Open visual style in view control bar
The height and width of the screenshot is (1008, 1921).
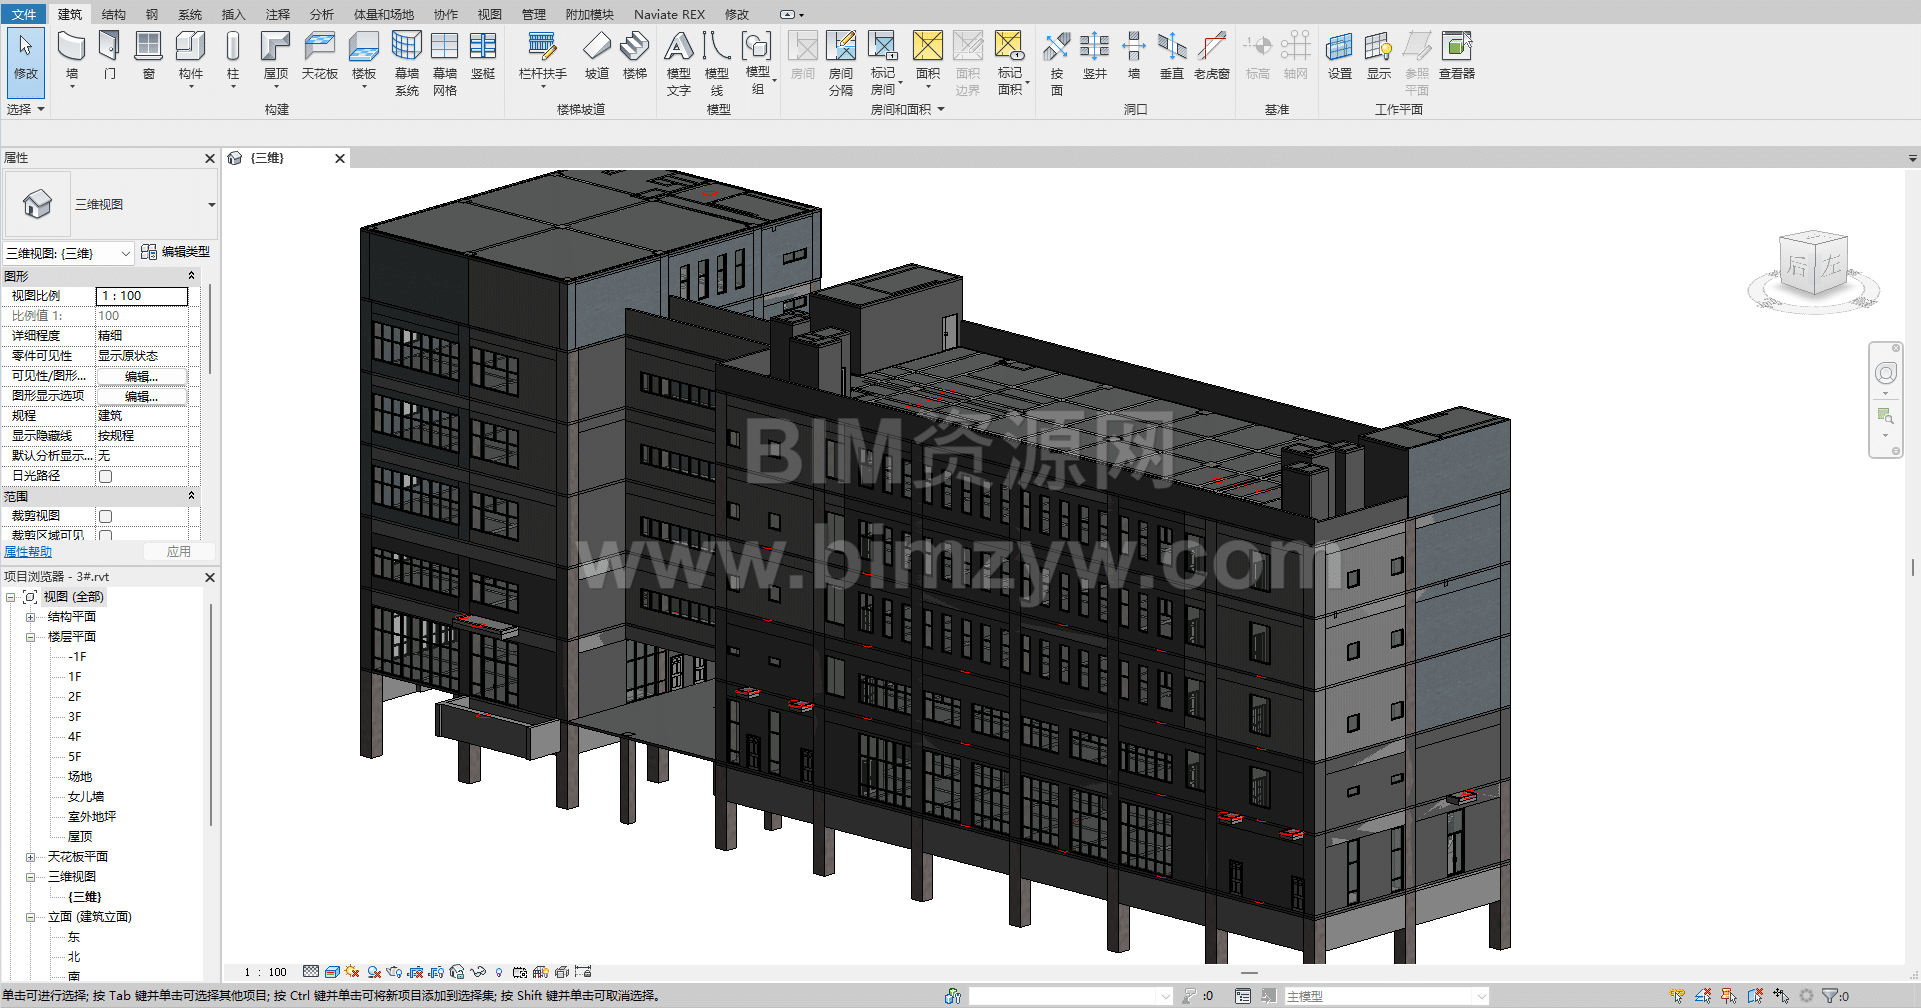[x=332, y=971]
